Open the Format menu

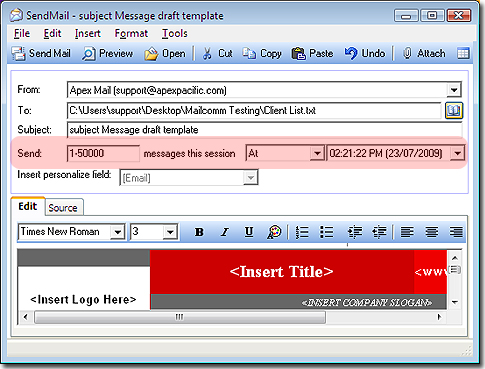pyautogui.click(x=131, y=33)
